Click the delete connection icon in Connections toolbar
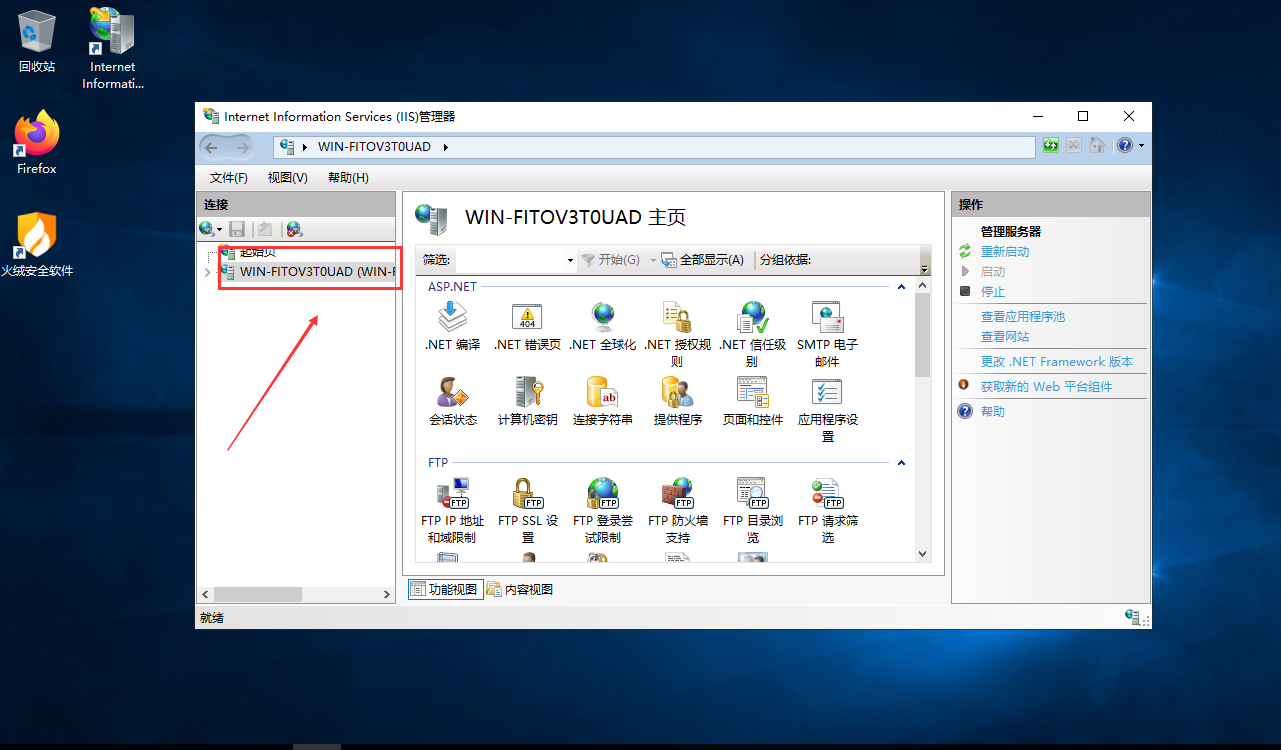1281x750 pixels. click(x=293, y=229)
